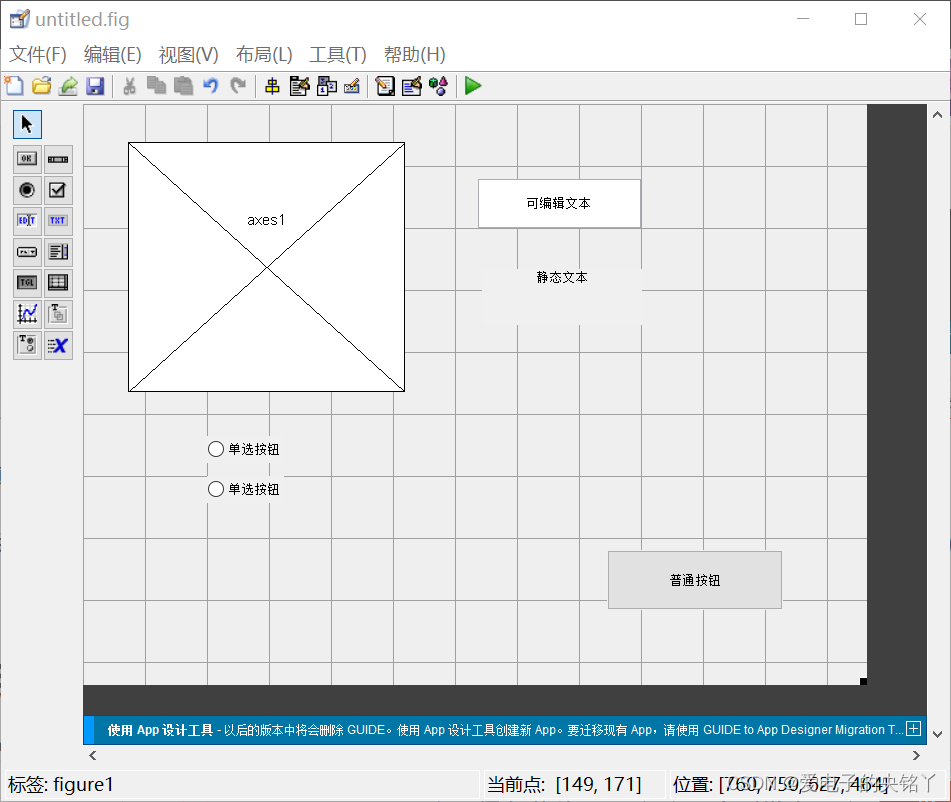Undo the last layout change
Viewport: 951px width, 802px height.
pyautogui.click(x=210, y=86)
